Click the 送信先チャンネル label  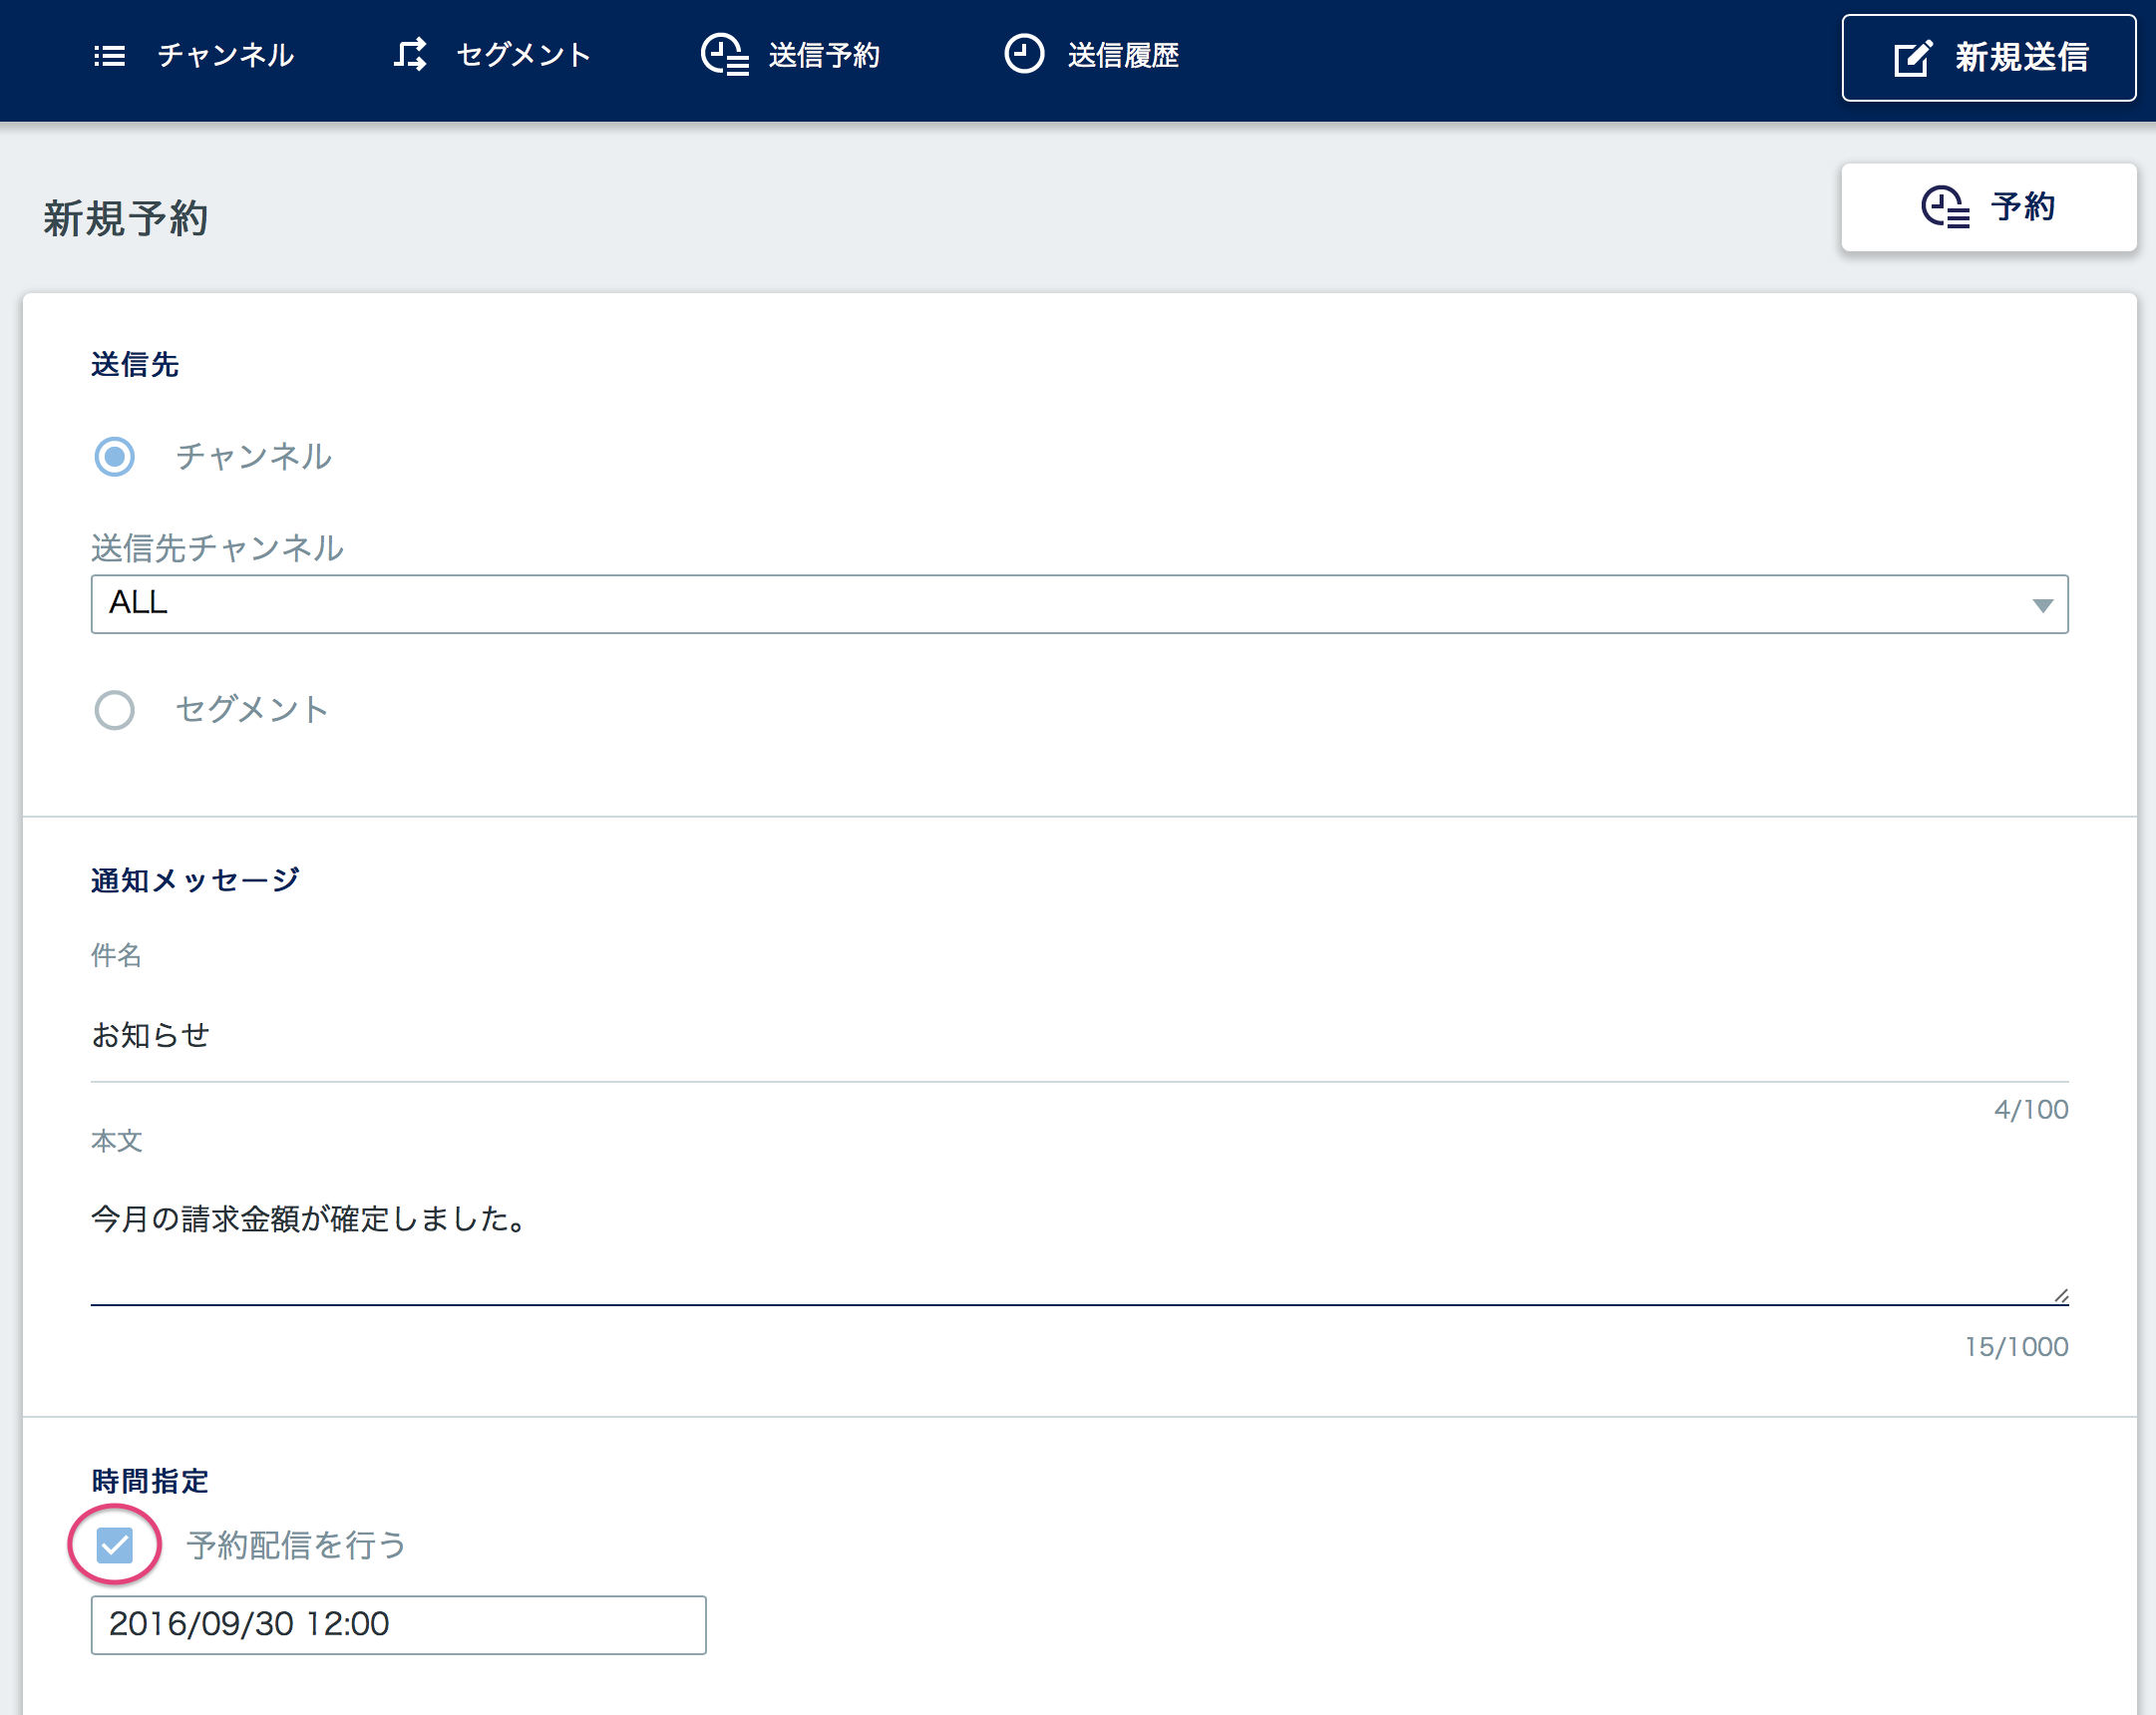tap(217, 548)
